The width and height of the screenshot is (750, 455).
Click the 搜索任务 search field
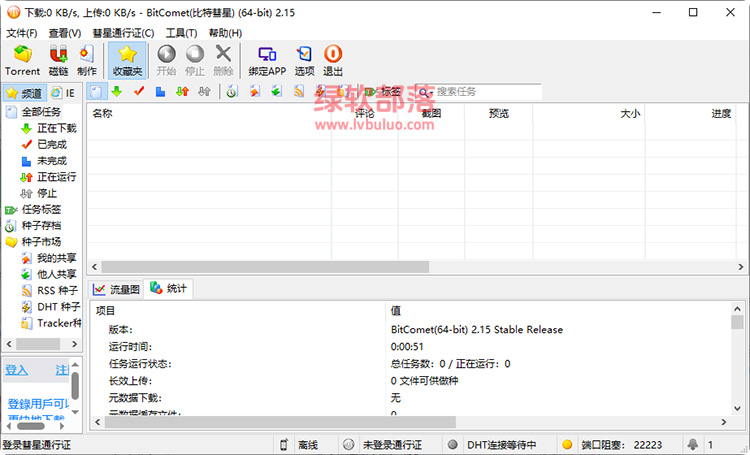coord(488,91)
